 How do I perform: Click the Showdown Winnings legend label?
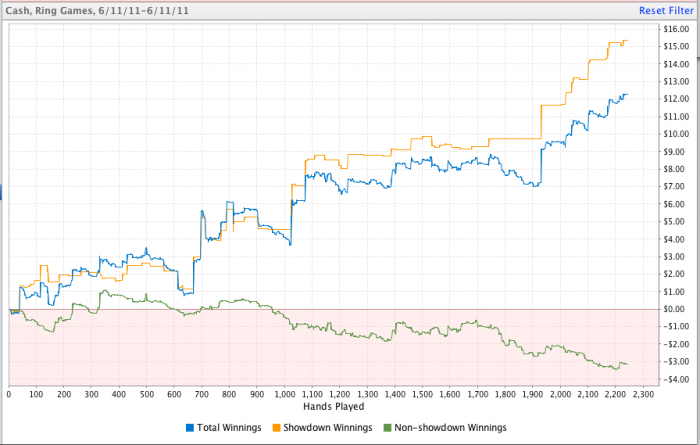(328, 428)
